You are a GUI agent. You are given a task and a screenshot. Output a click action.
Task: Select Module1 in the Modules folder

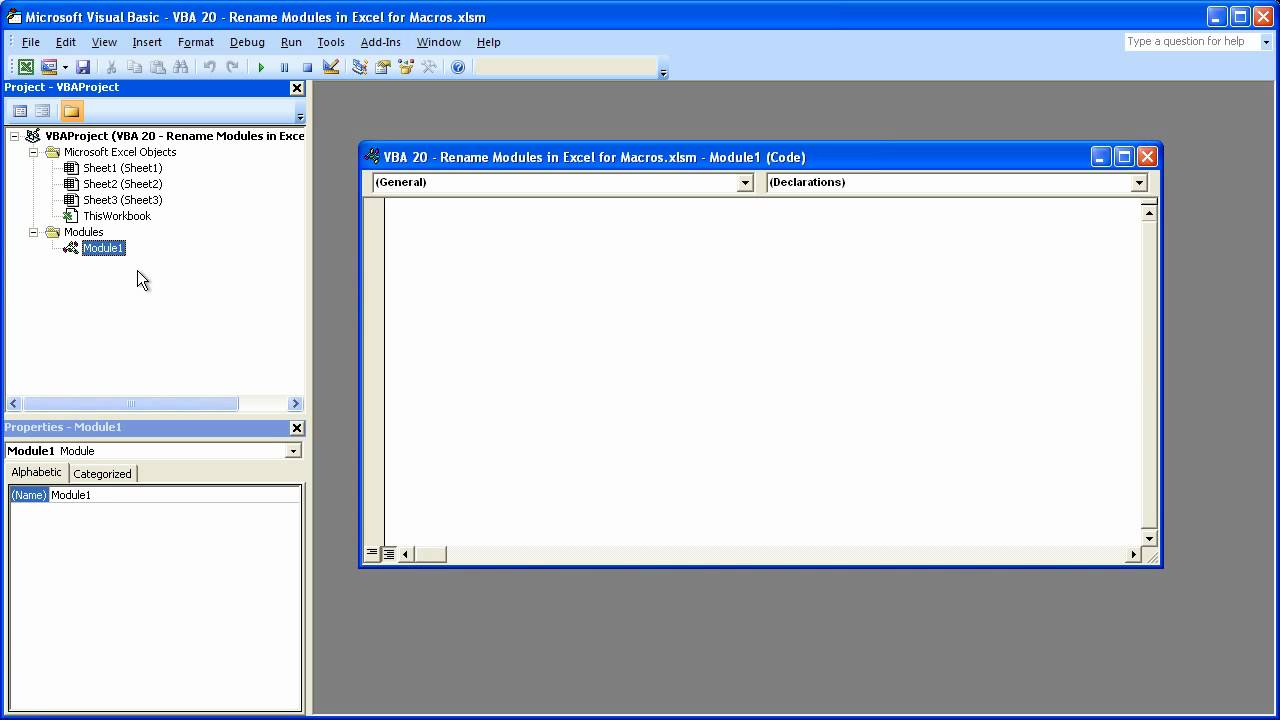(103, 248)
